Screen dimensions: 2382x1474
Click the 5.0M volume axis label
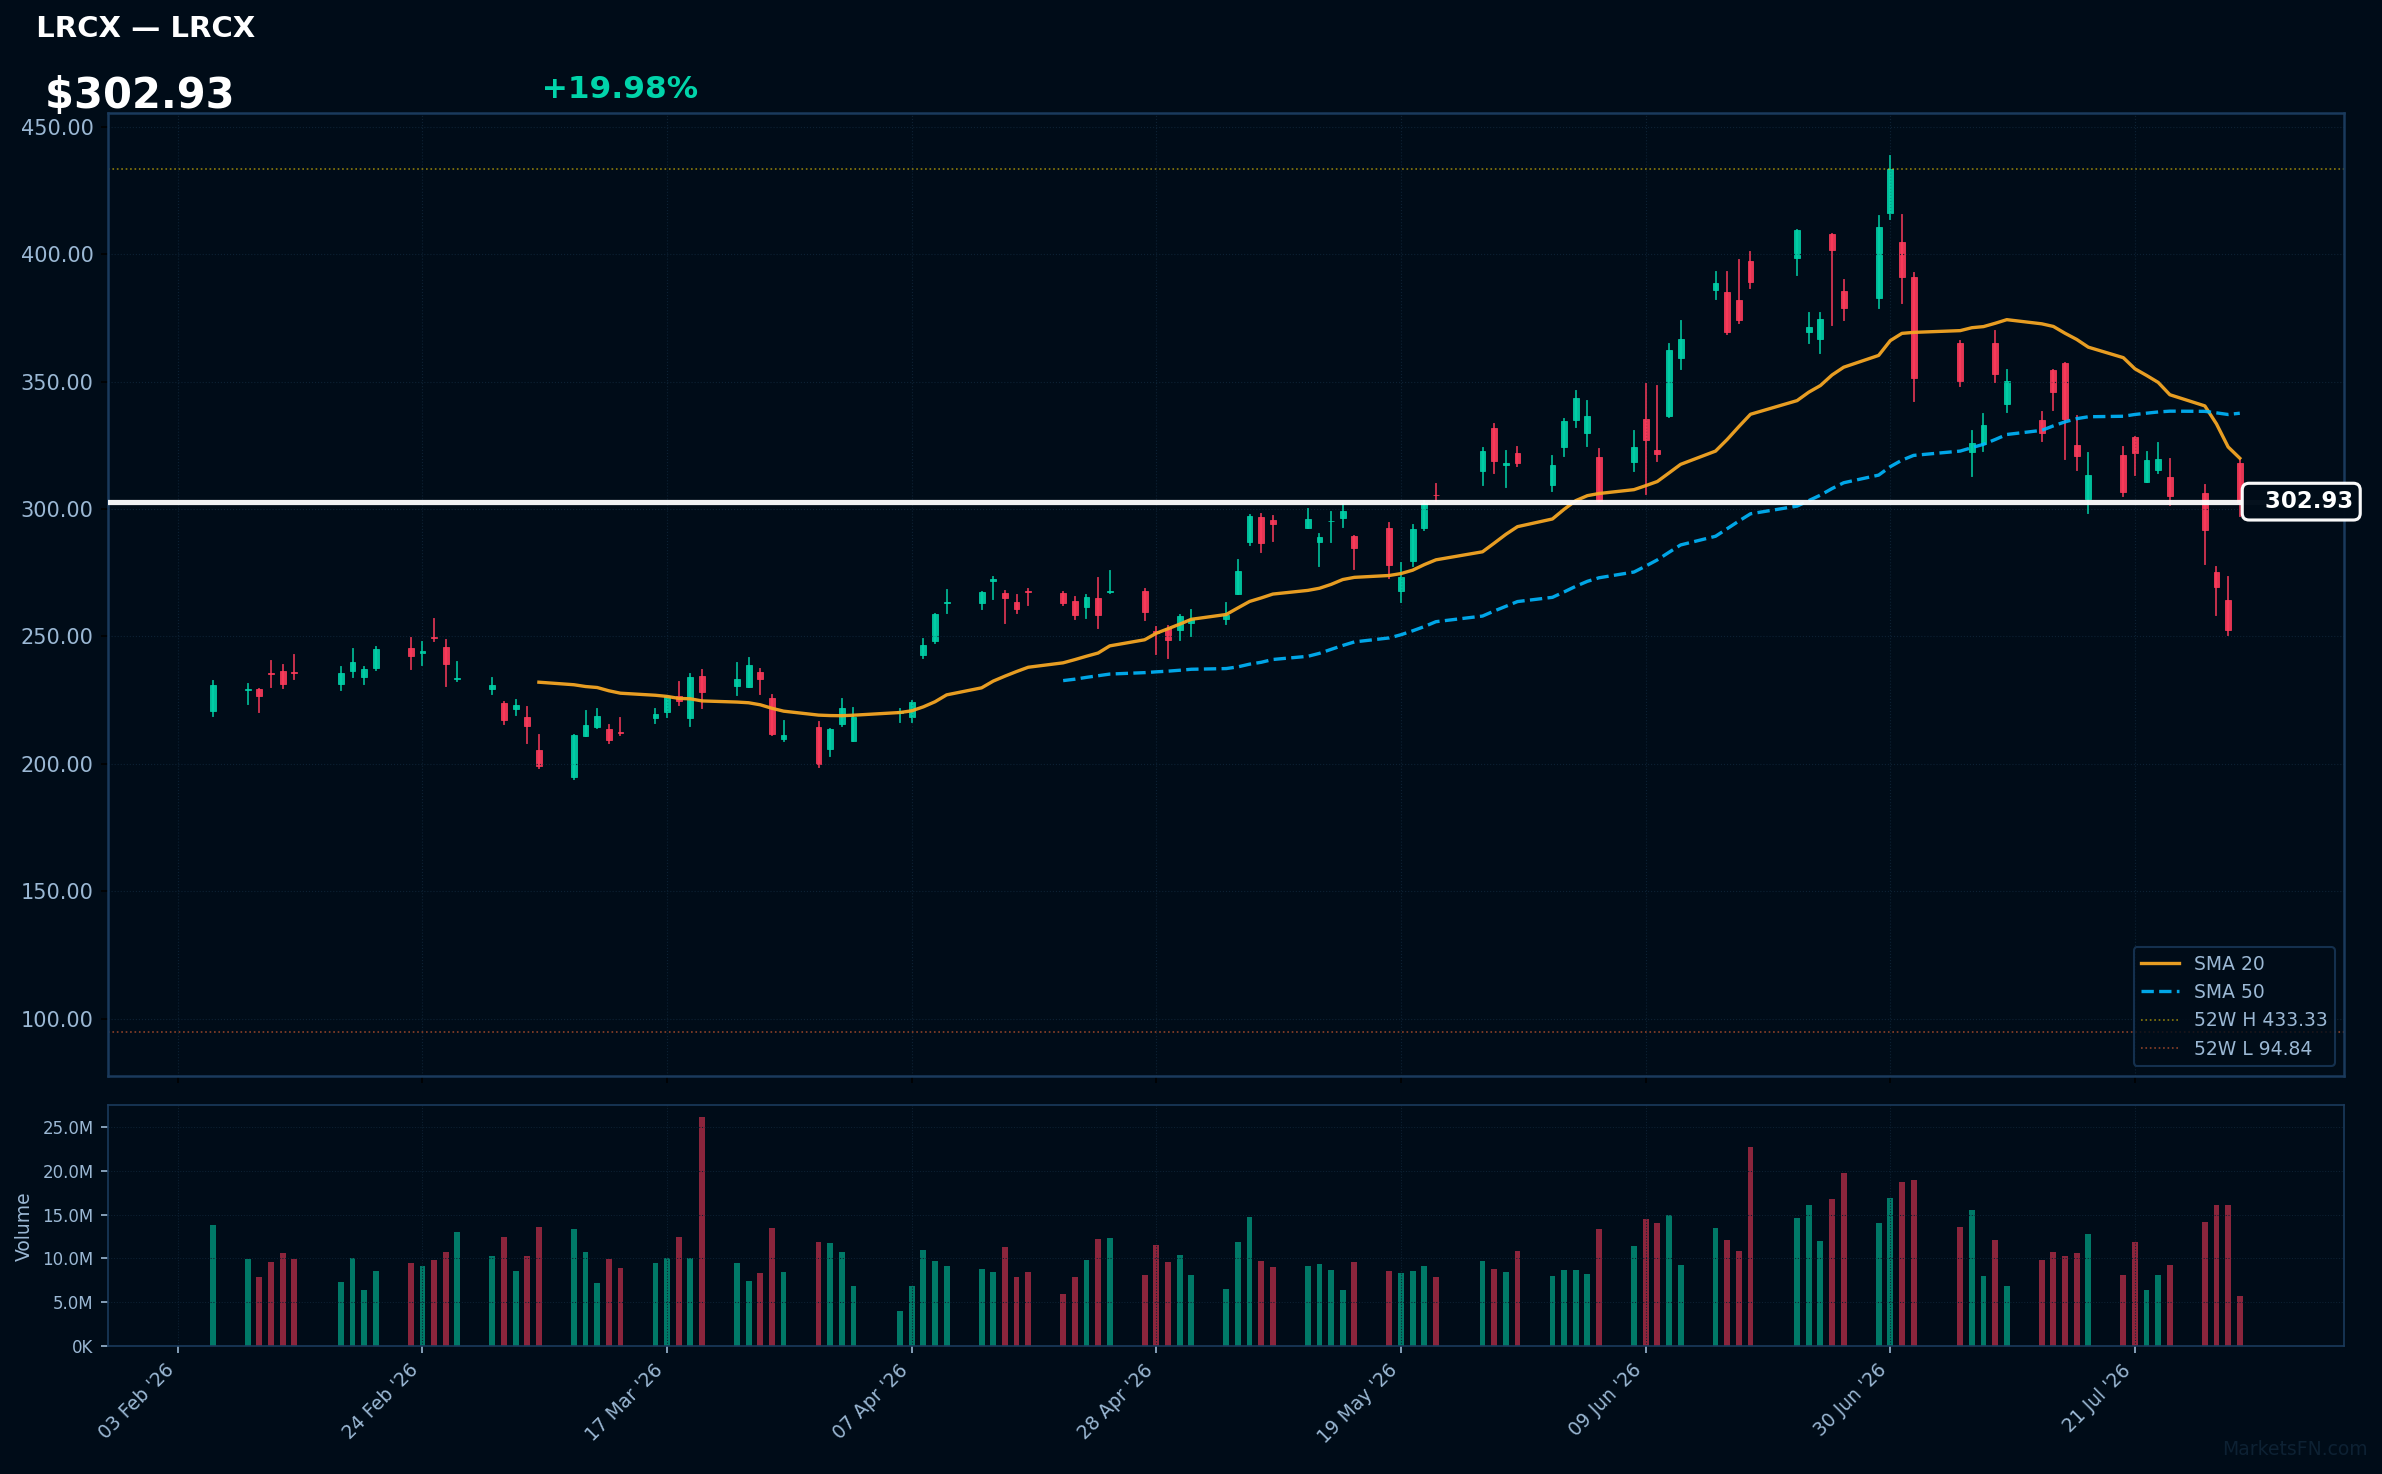(73, 1303)
